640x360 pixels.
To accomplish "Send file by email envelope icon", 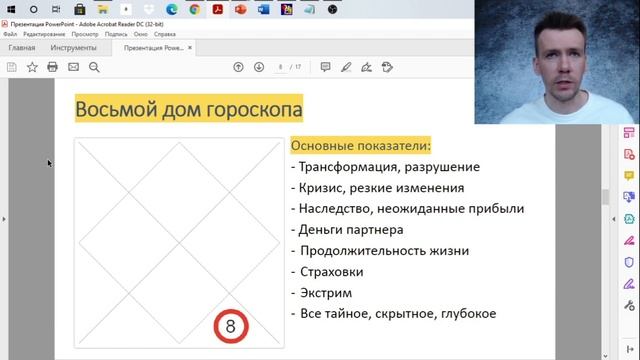I will [x=73, y=67].
